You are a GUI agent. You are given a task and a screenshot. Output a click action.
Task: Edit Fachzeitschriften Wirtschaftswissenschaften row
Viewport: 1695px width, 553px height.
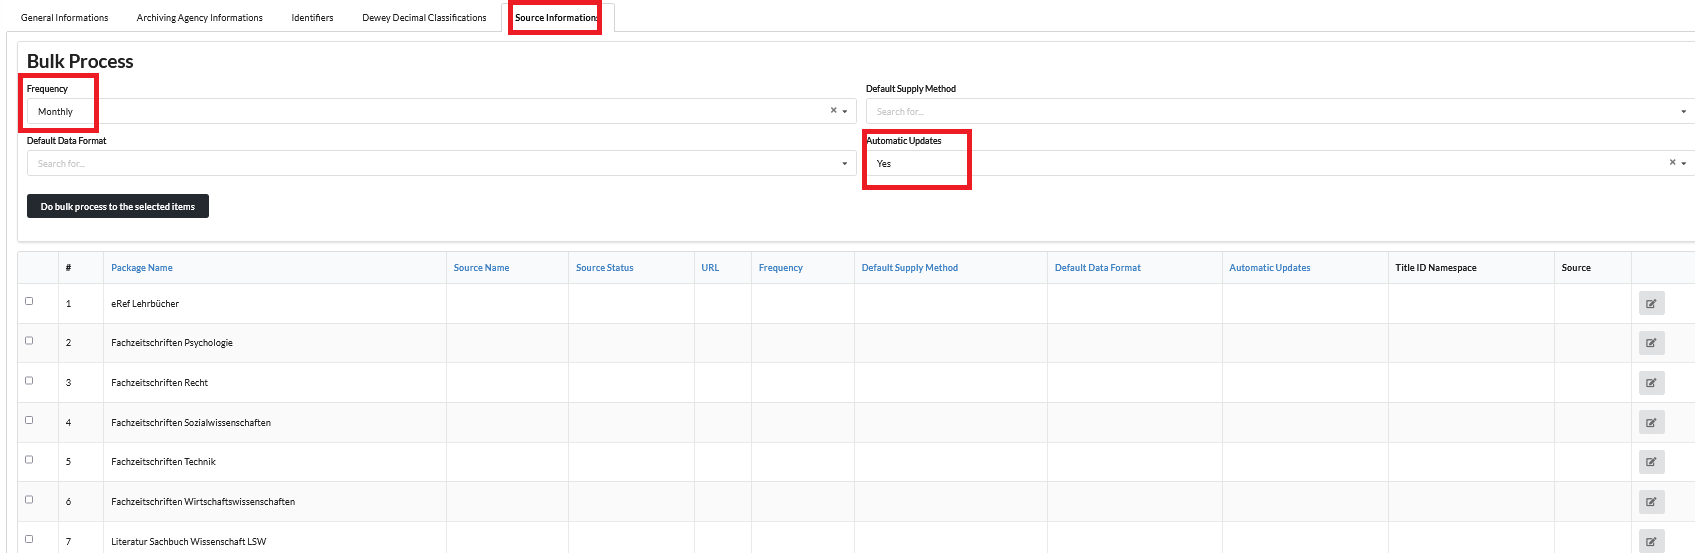(x=1651, y=502)
